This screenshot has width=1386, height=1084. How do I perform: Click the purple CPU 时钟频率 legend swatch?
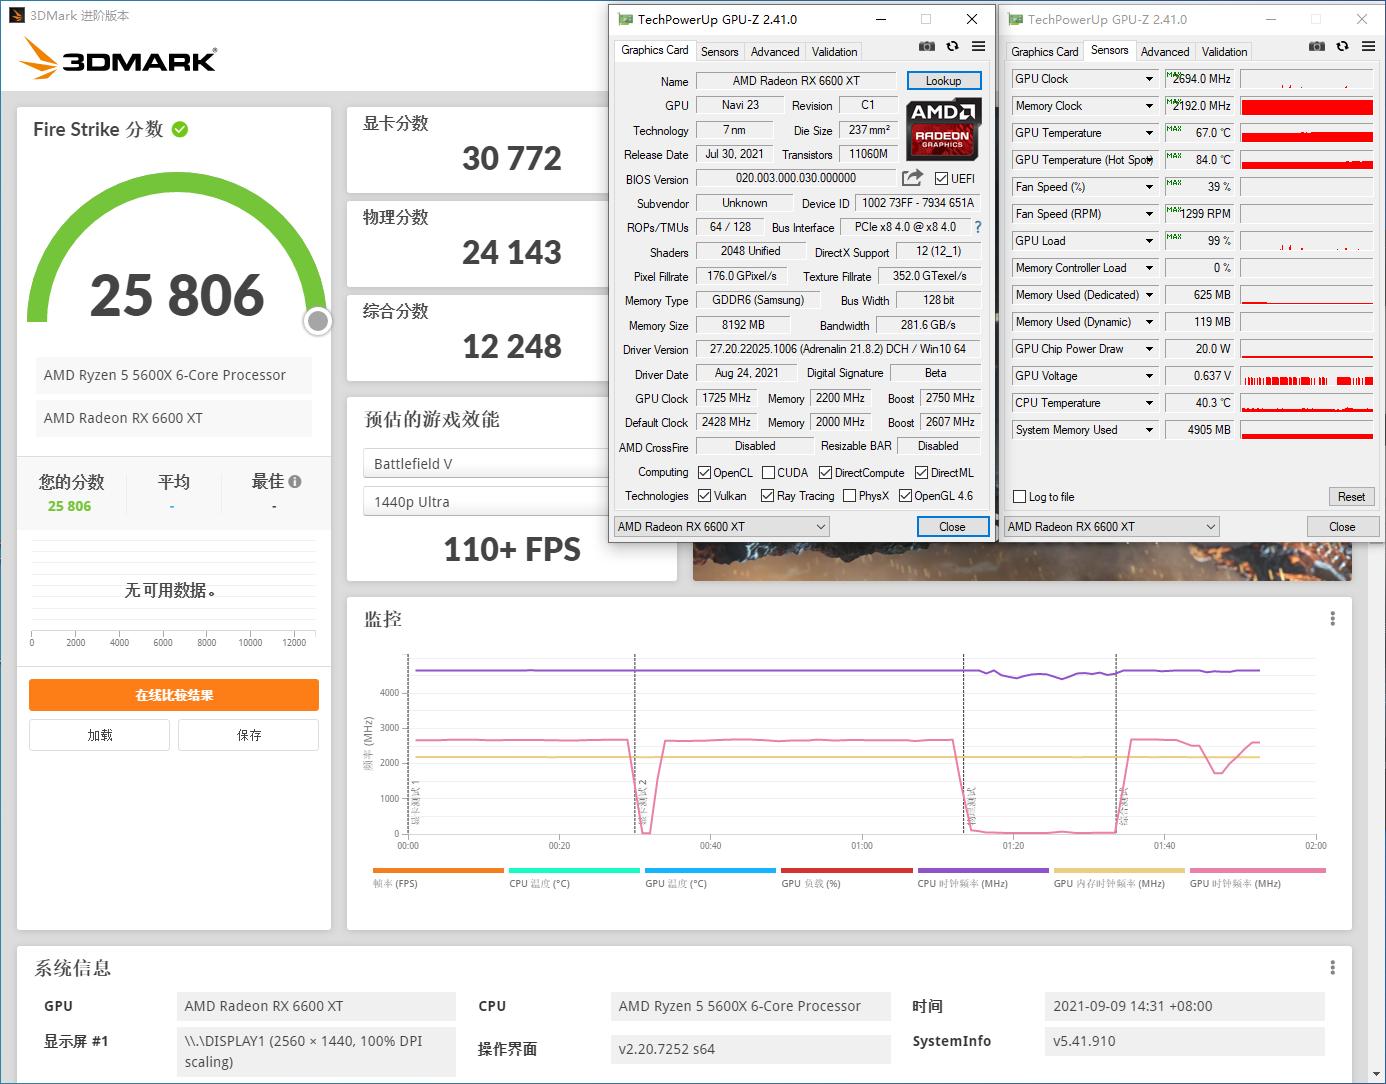tap(983, 871)
